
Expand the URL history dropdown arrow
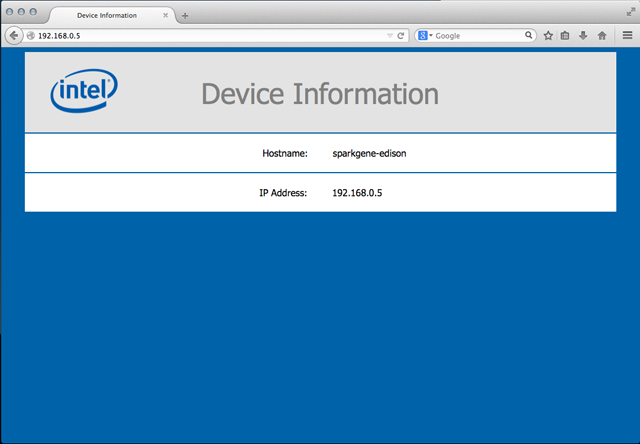[390, 35]
